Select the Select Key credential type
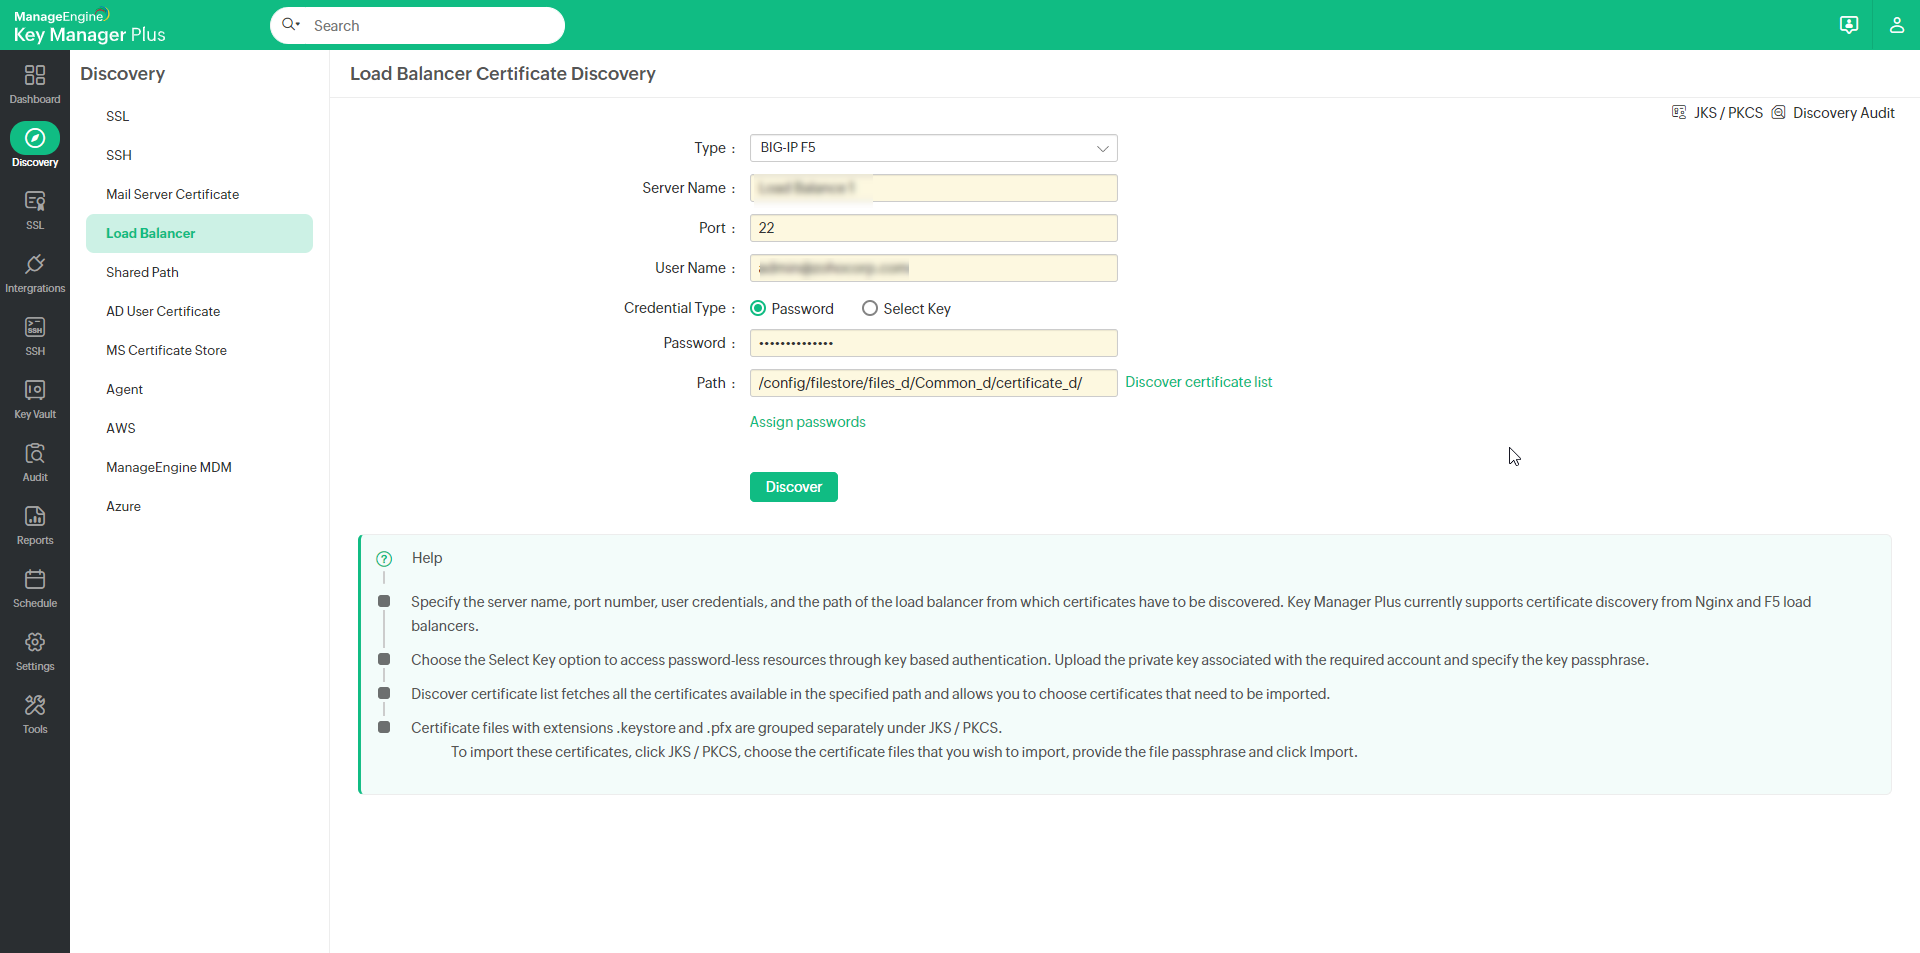Screen dimensions: 1920x953 tap(868, 308)
